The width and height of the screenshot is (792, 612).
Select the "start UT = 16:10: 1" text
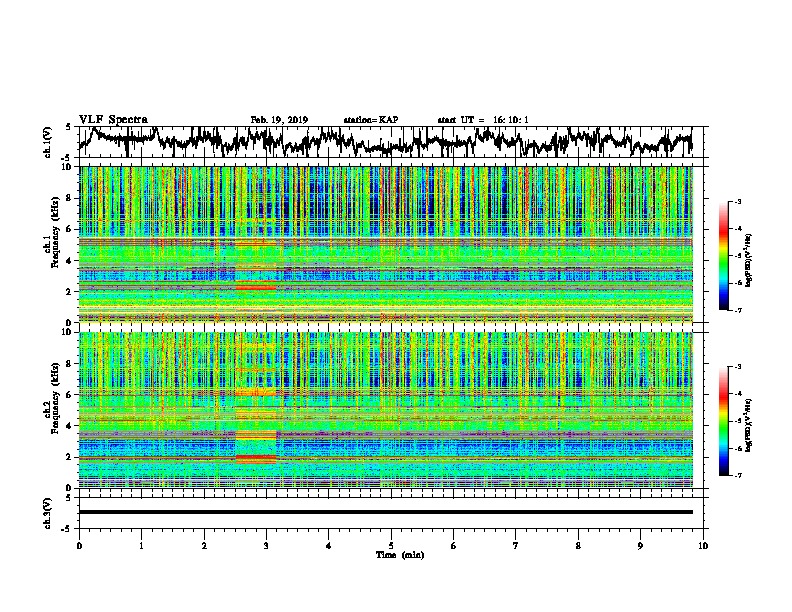[x=483, y=120]
